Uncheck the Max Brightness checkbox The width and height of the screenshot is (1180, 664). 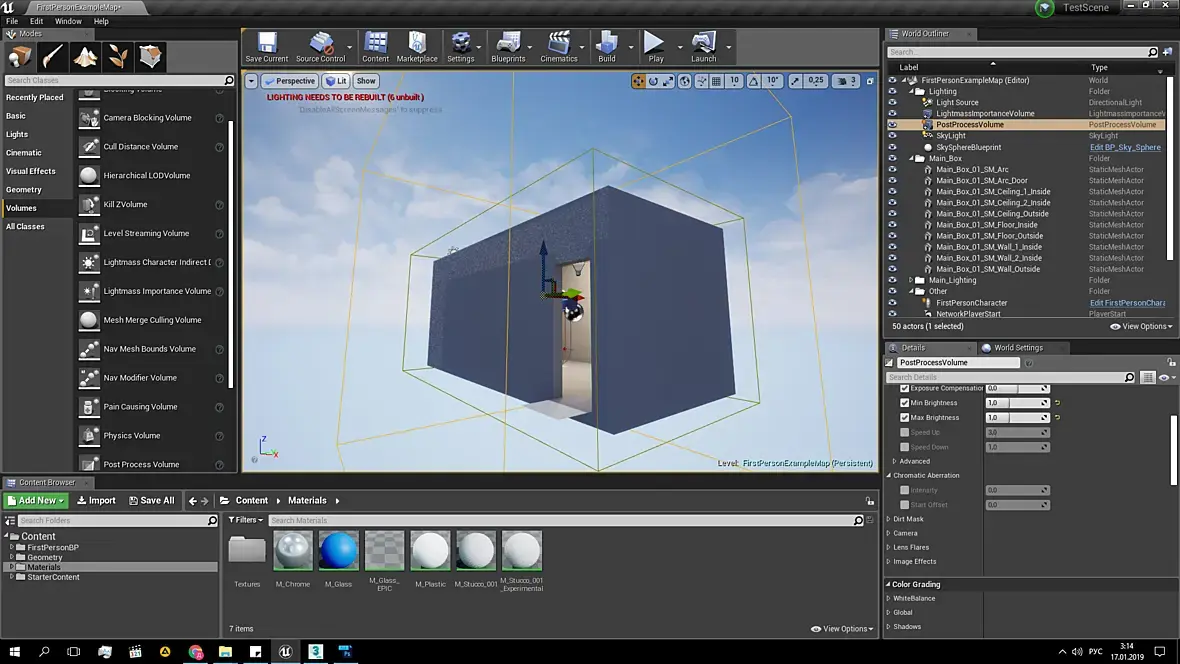click(905, 417)
